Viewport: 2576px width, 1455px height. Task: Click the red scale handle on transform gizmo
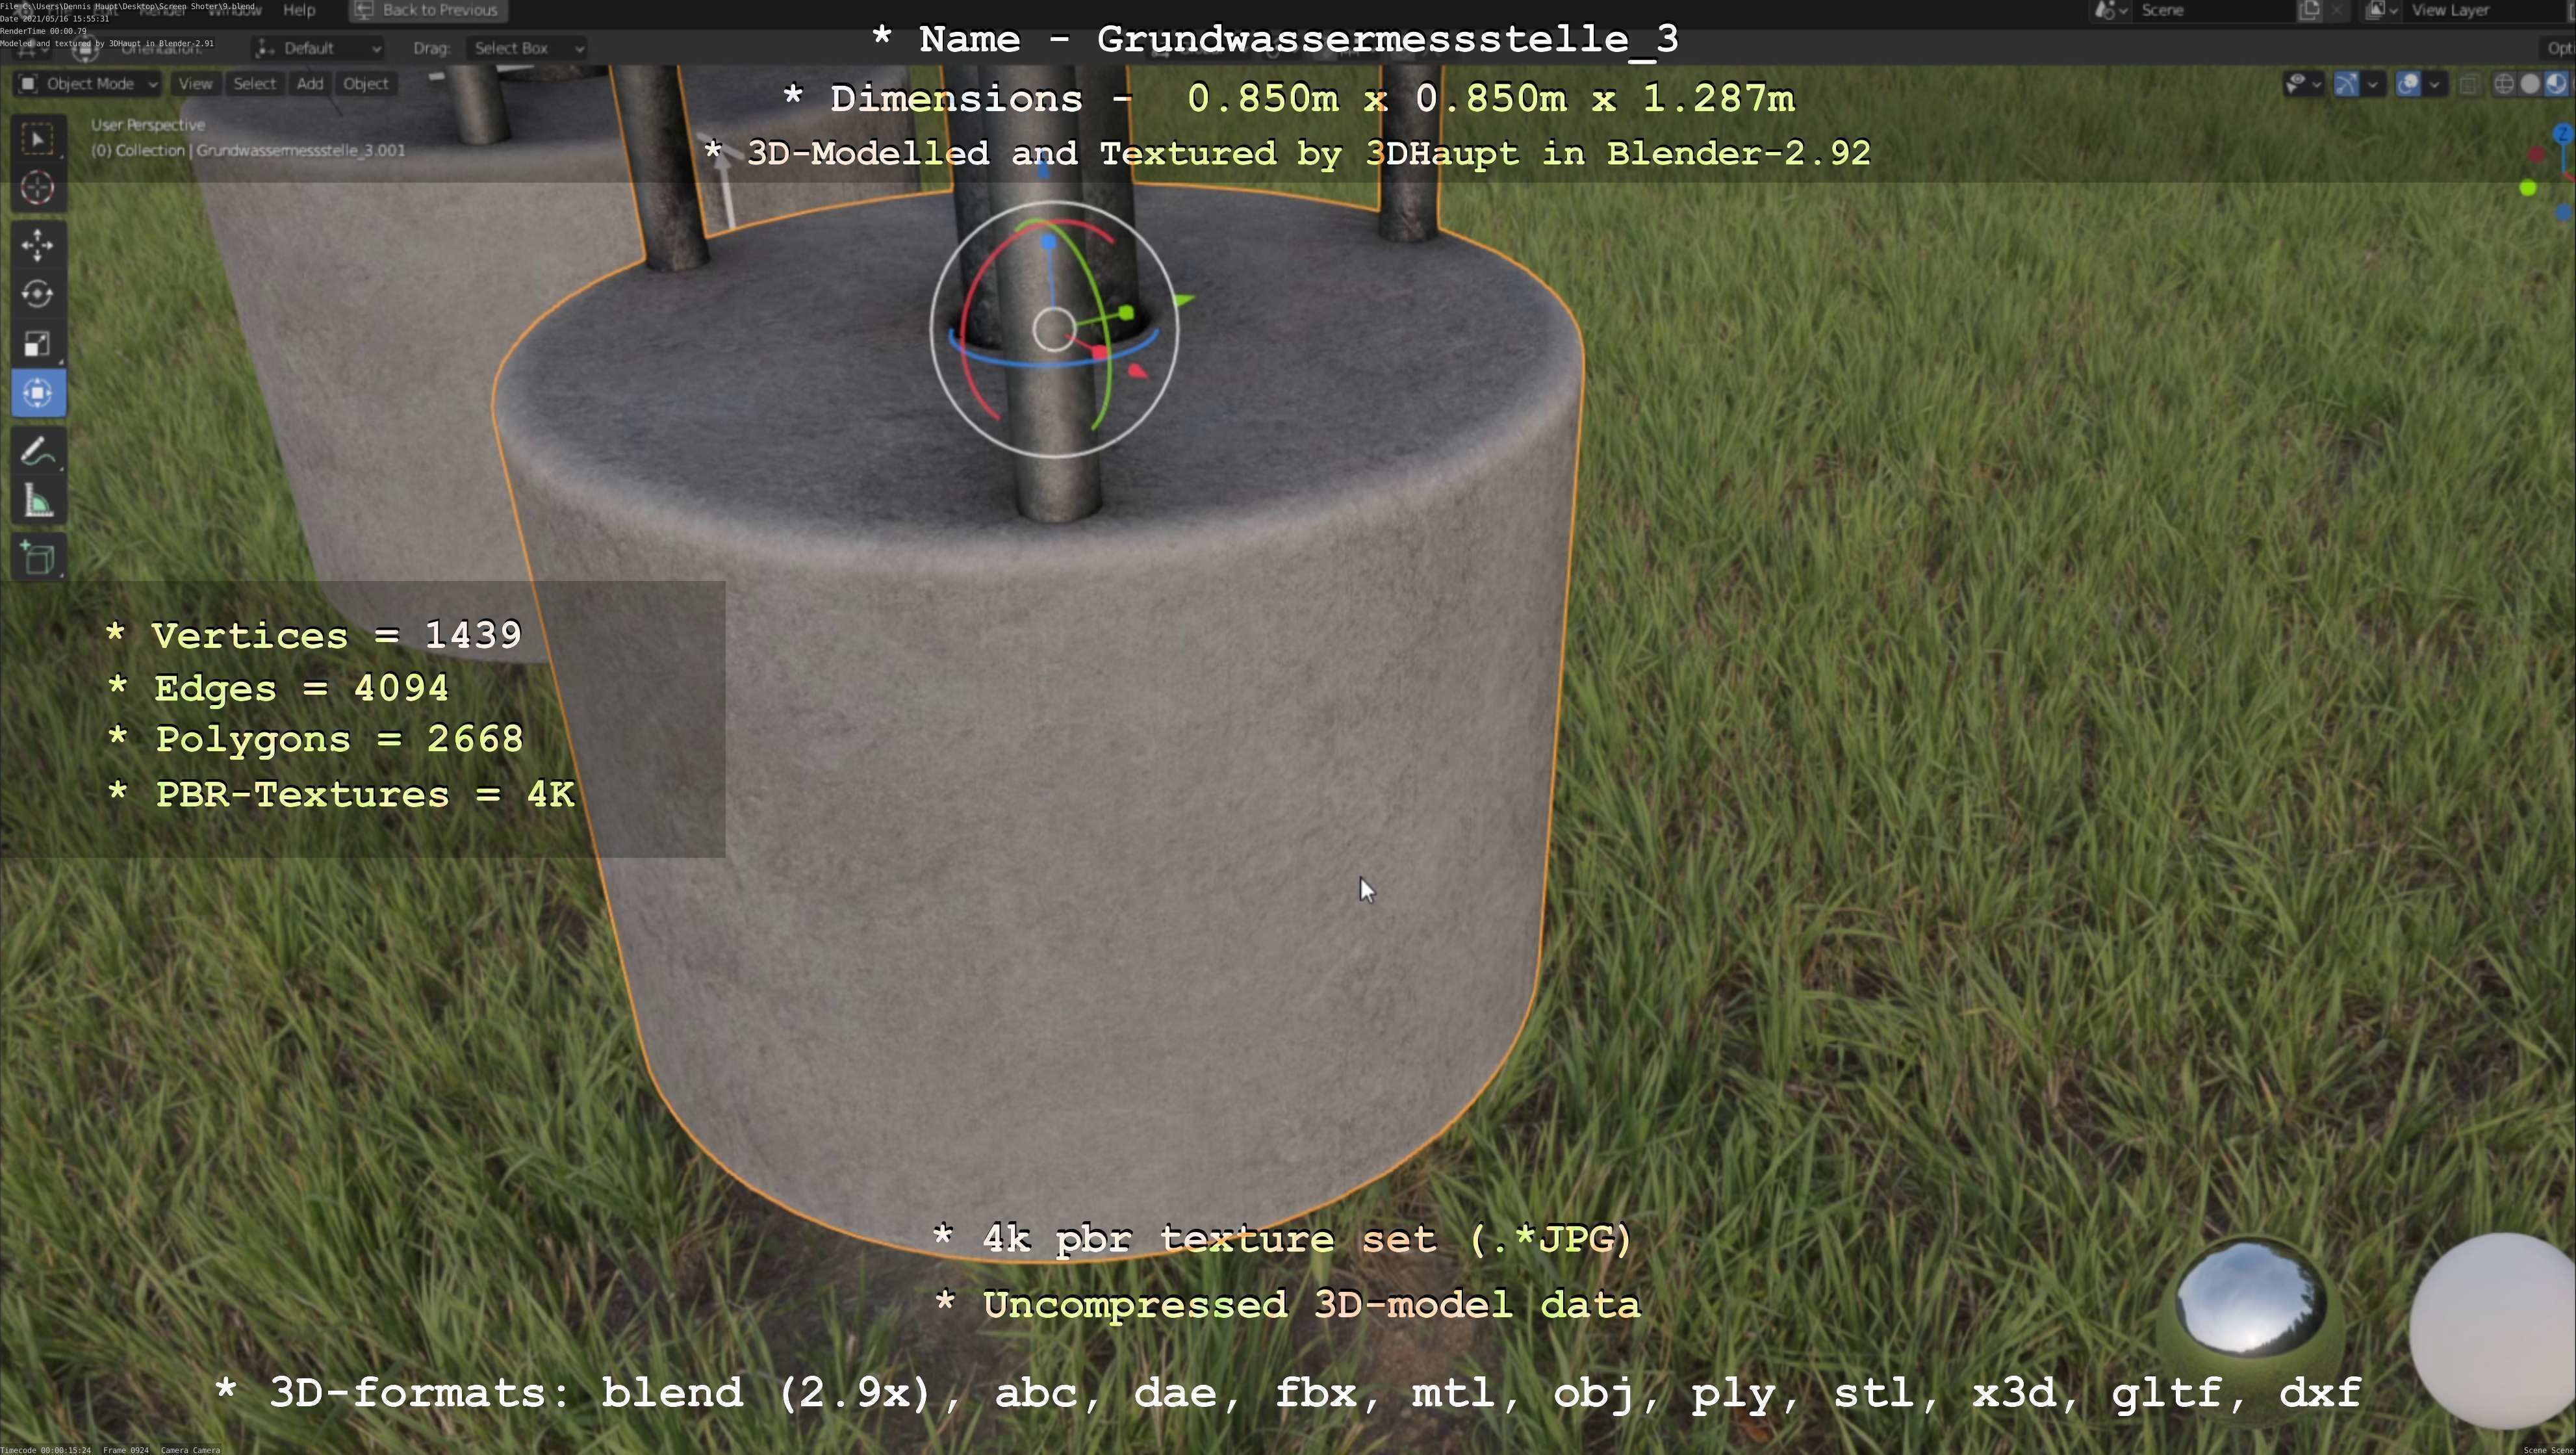(1100, 353)
